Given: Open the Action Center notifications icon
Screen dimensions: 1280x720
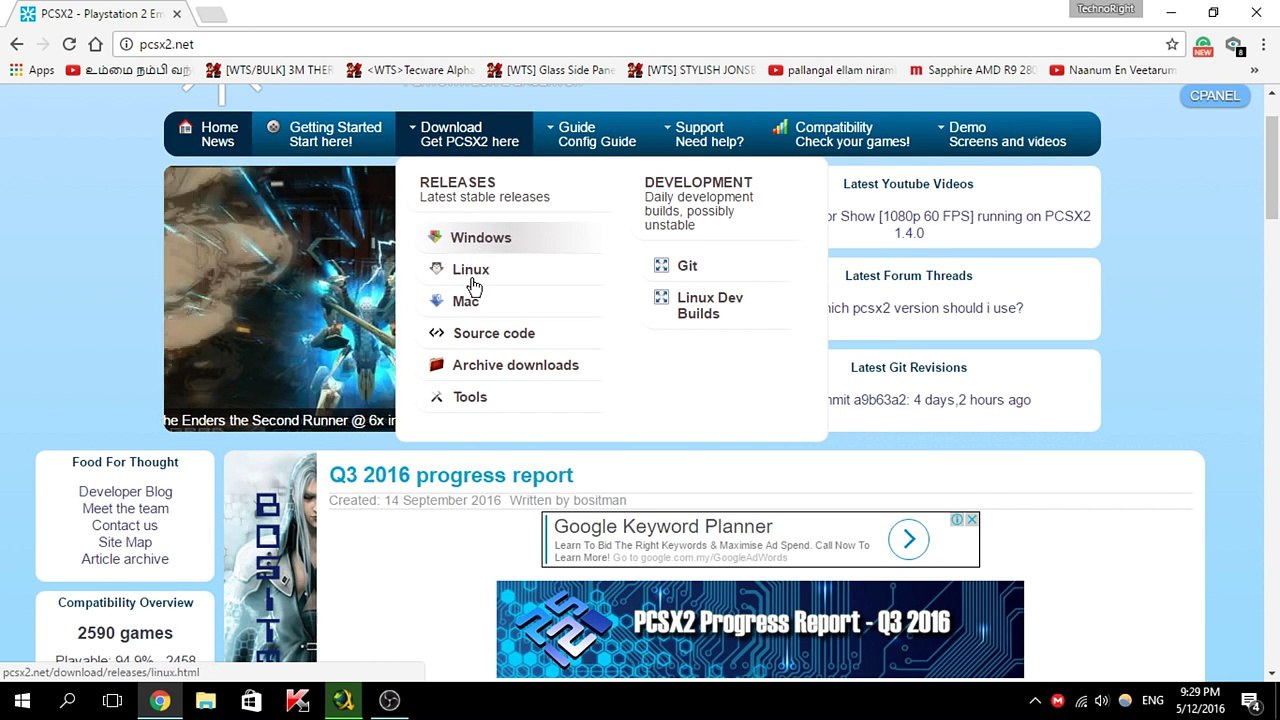Looking at the screenshot, I should [x=1250, y=701].
